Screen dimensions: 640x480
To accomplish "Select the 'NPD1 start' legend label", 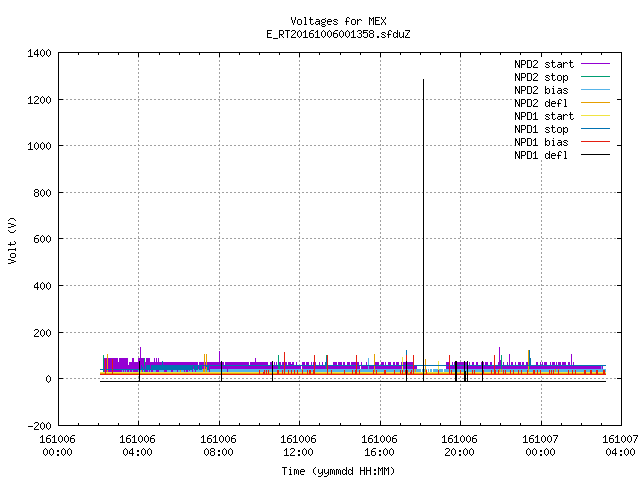I will pyautogui.click(x=544, y=116).
